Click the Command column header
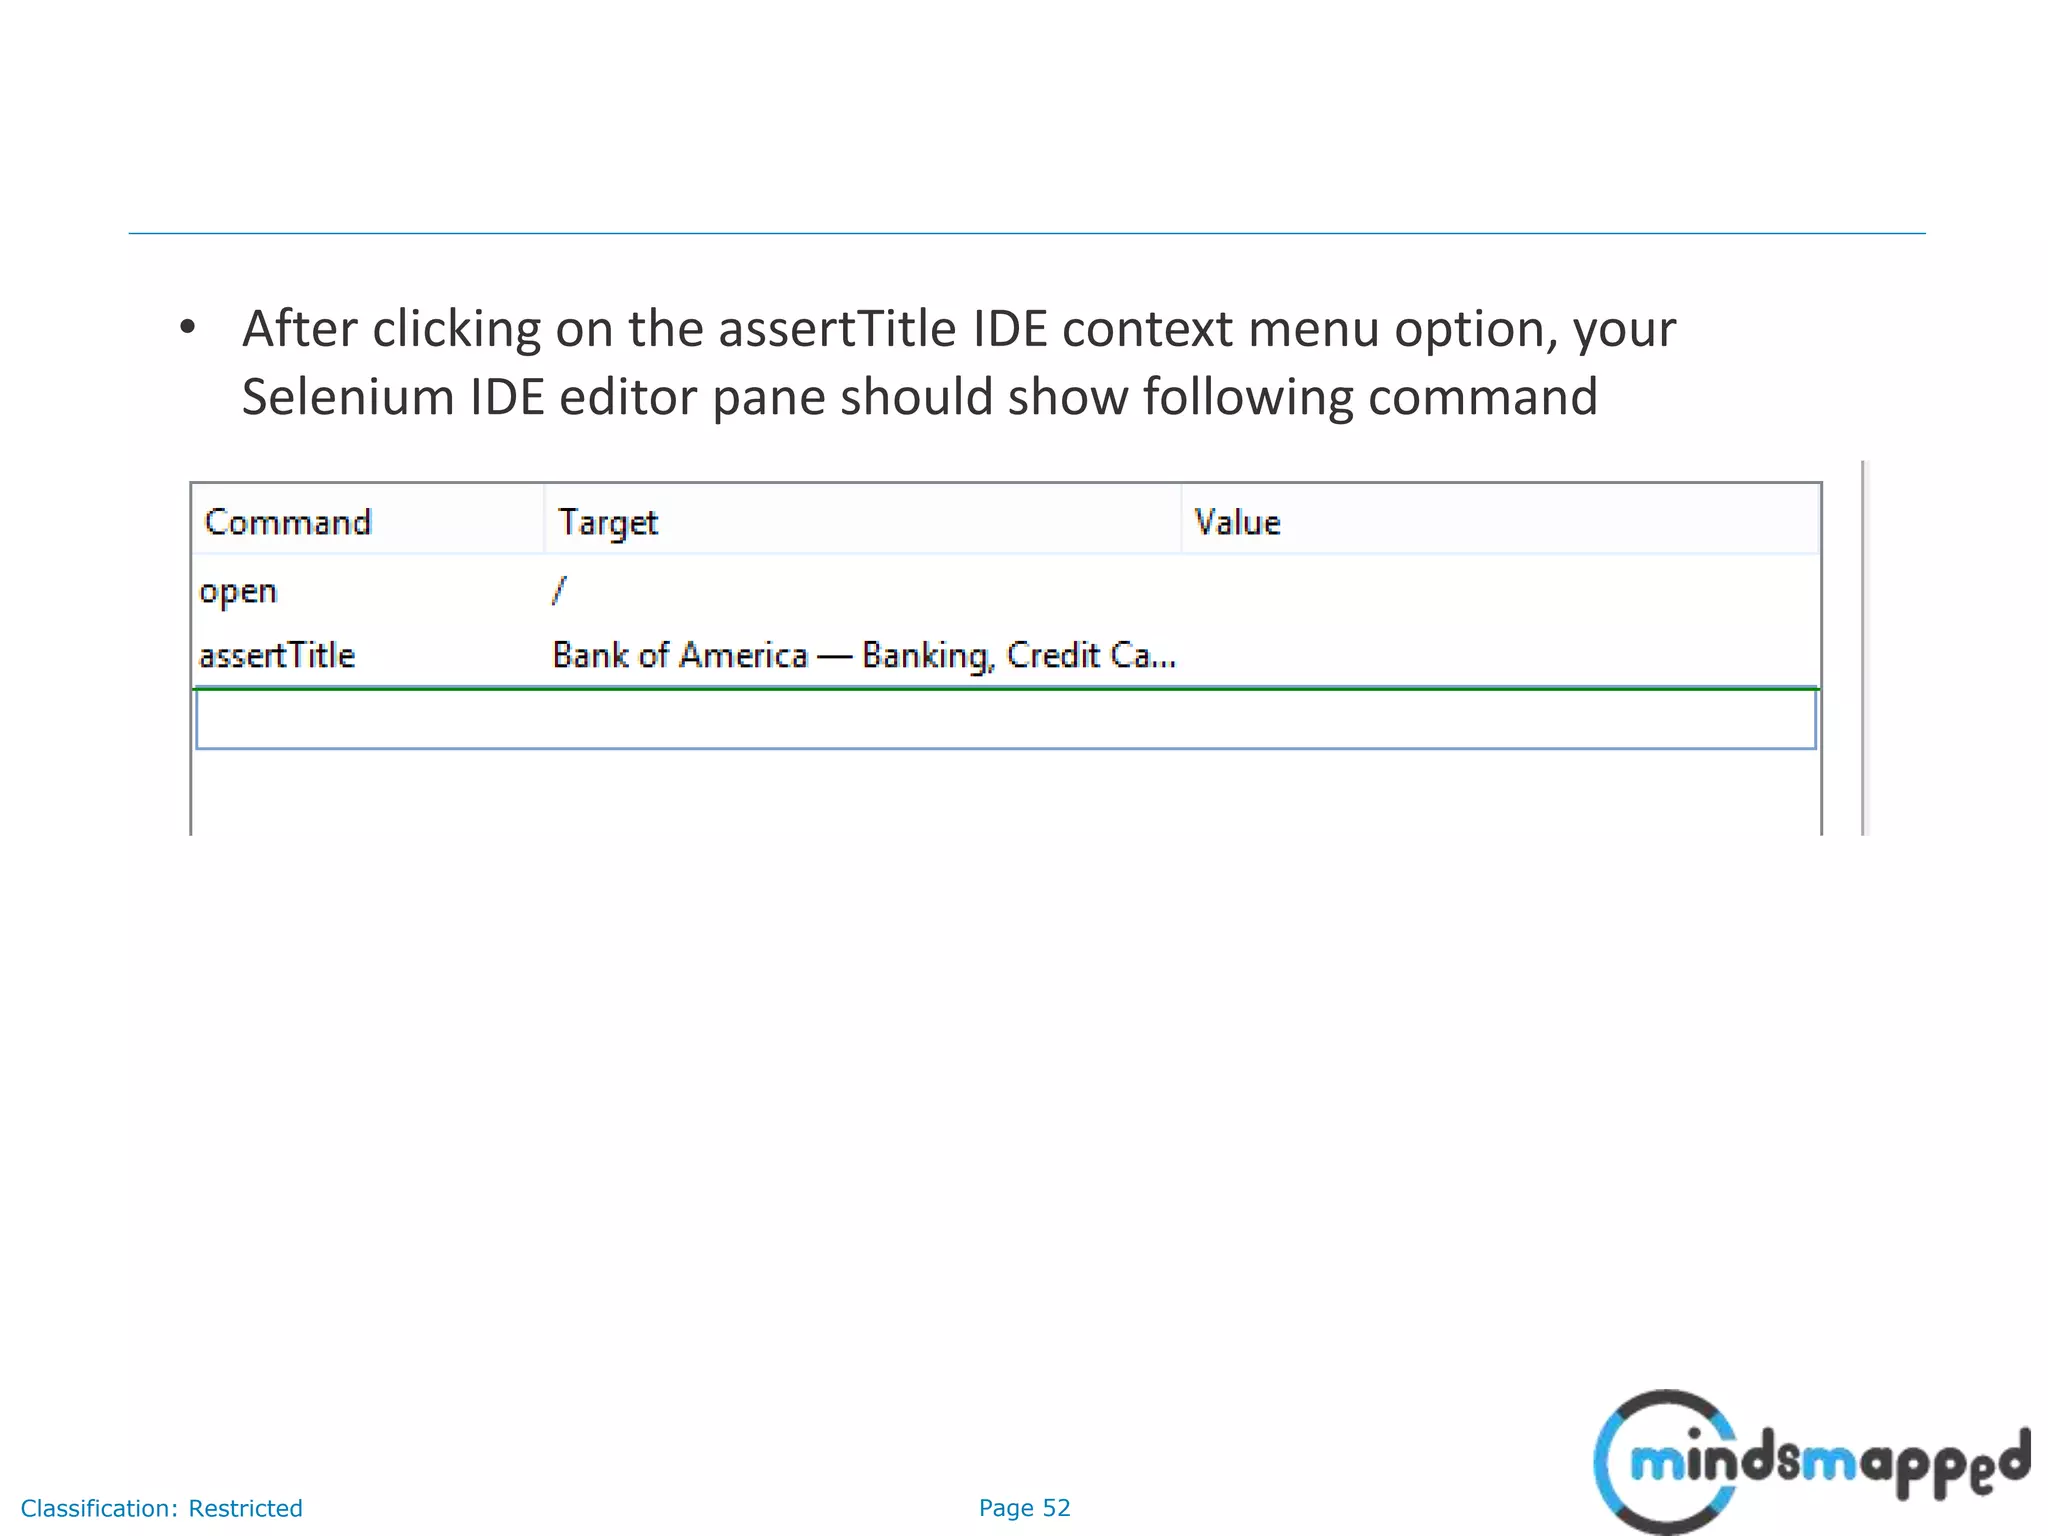 point(288,522)
